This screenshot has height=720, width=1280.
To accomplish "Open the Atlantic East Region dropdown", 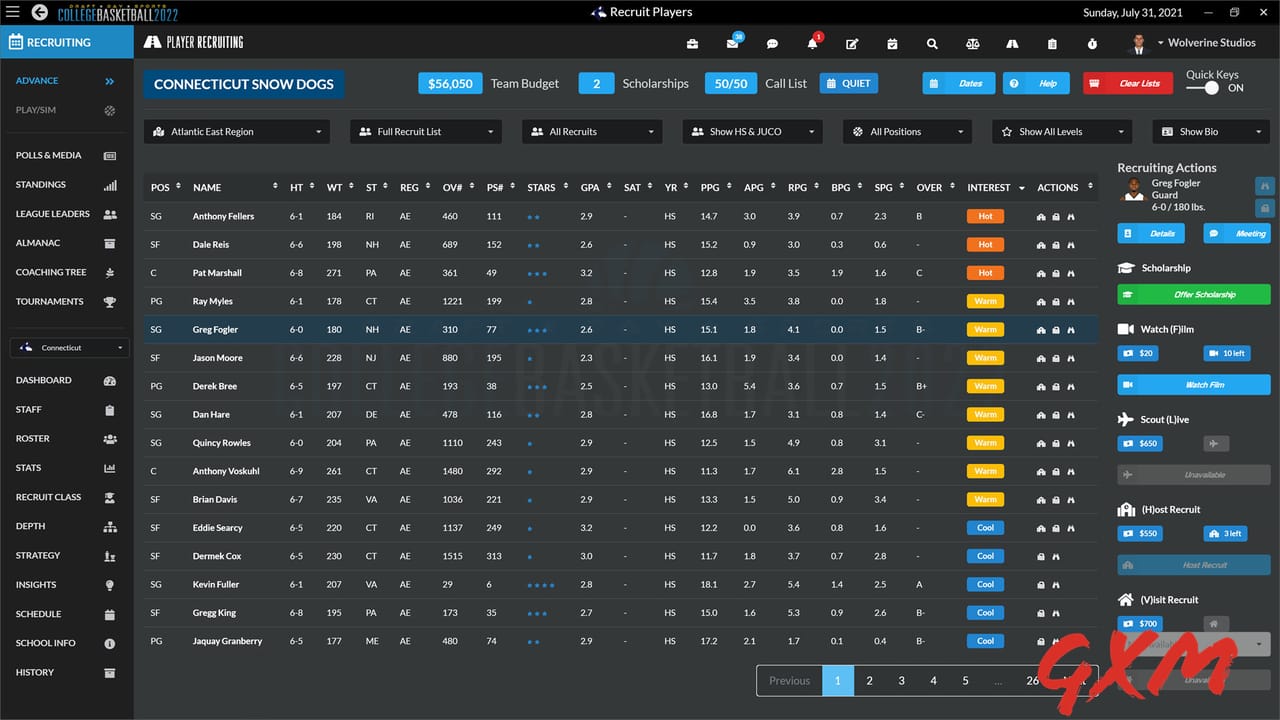I will [x=236, y=131].
